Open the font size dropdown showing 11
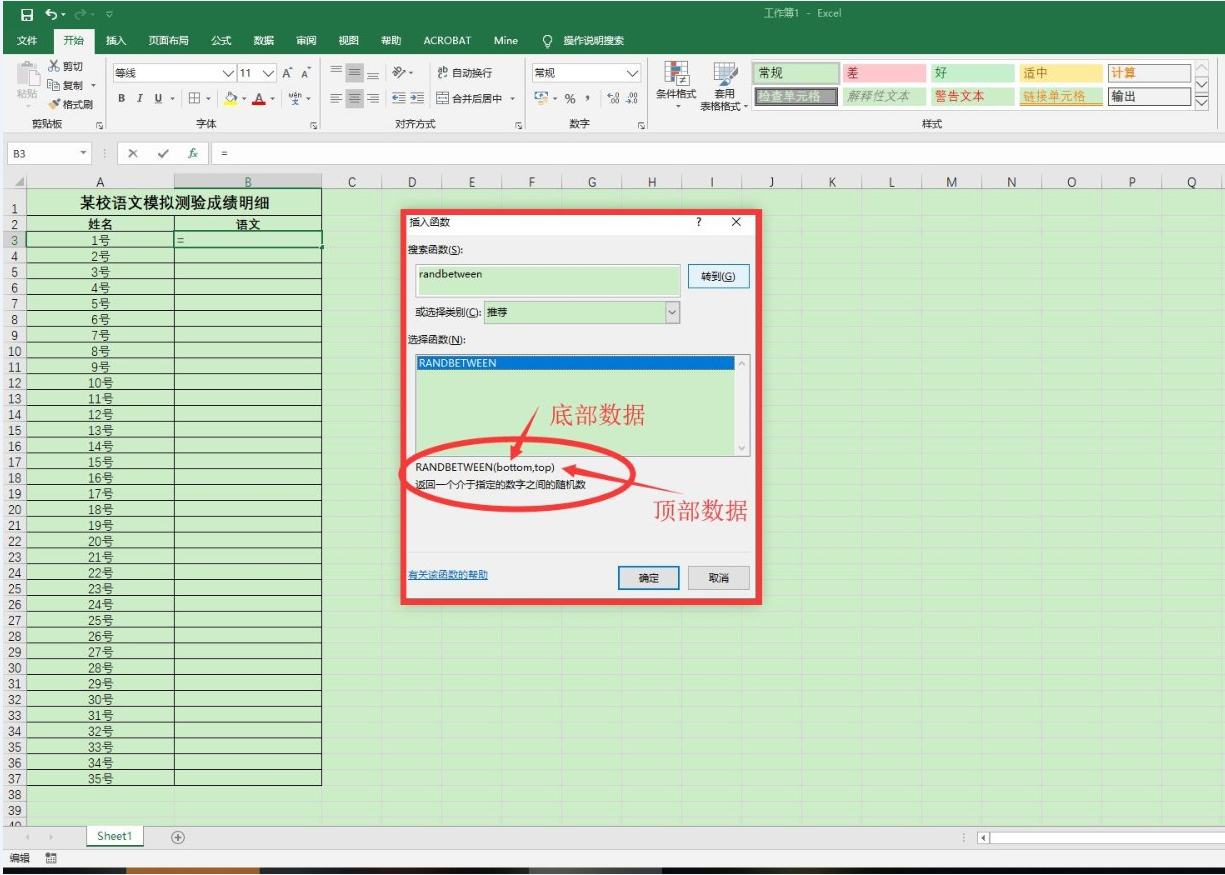 (x=268, y=73)
